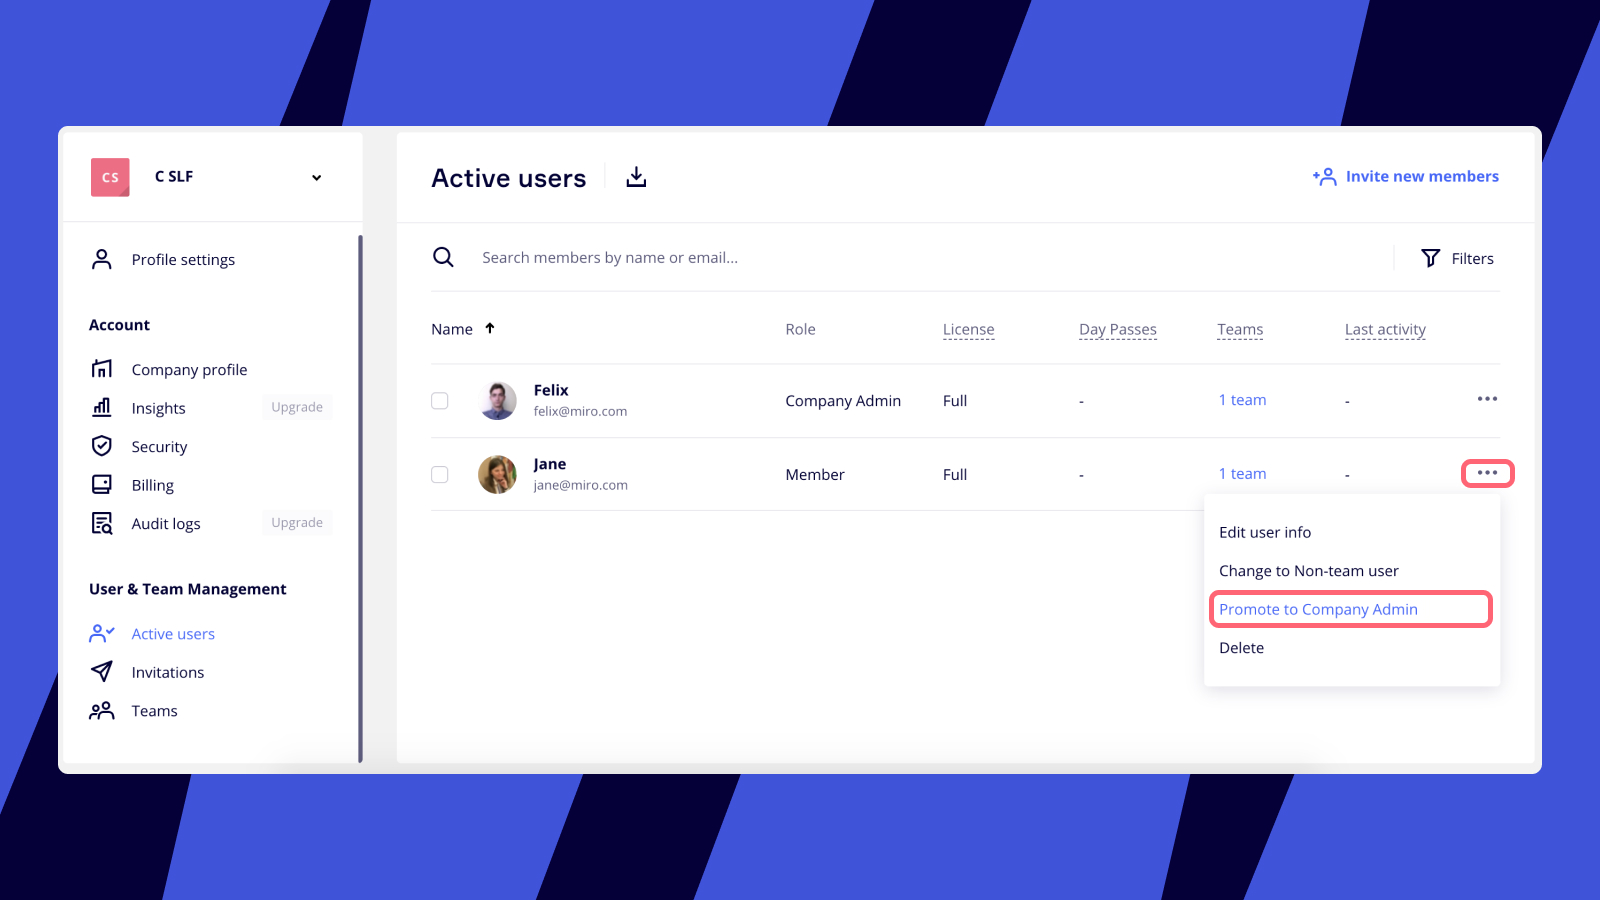Click the Company profile building icon

[x=102, y=369]
